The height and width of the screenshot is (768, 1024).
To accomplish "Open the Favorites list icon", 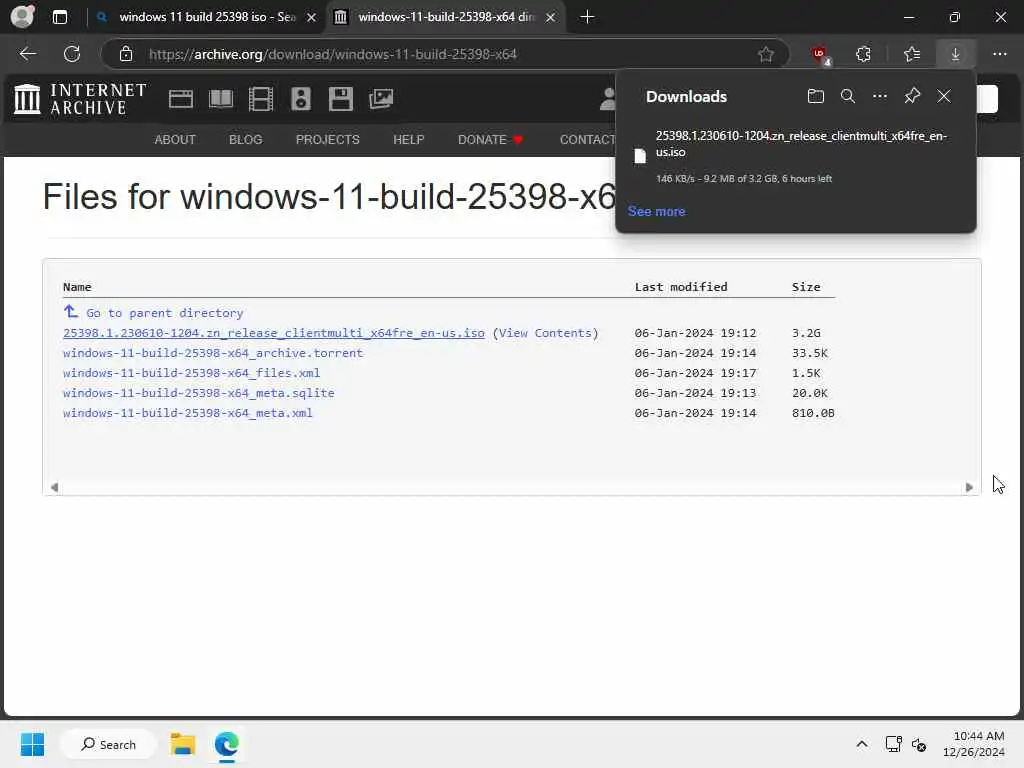I will 912,54.
